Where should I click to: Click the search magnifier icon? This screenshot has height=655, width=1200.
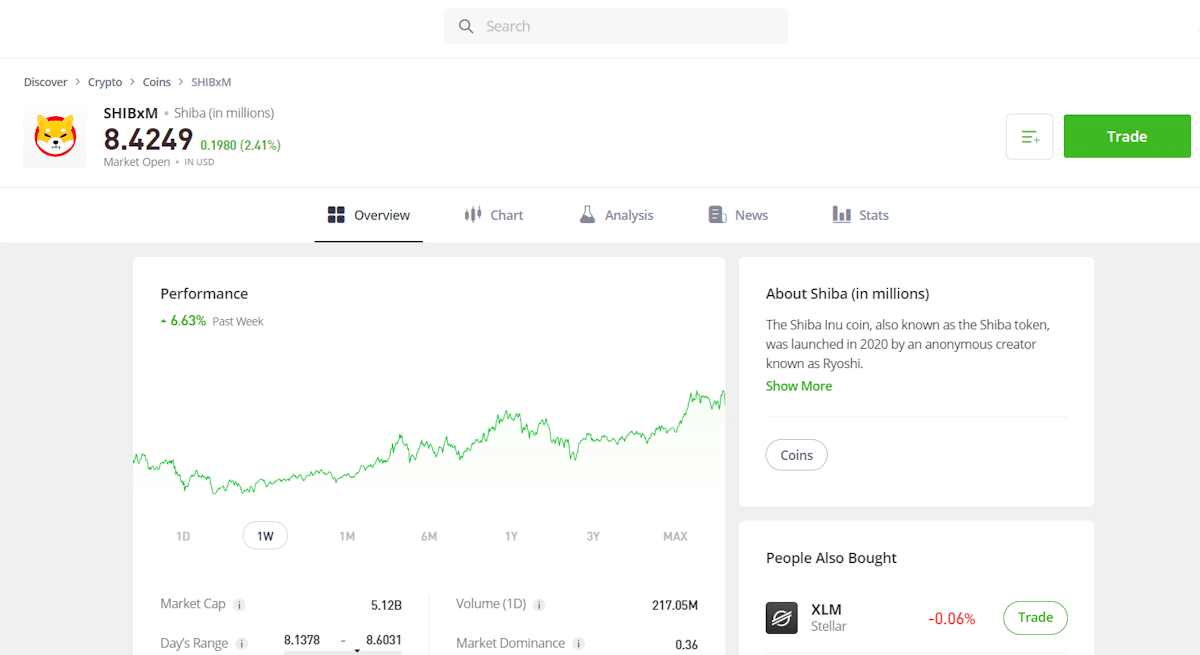466,26
